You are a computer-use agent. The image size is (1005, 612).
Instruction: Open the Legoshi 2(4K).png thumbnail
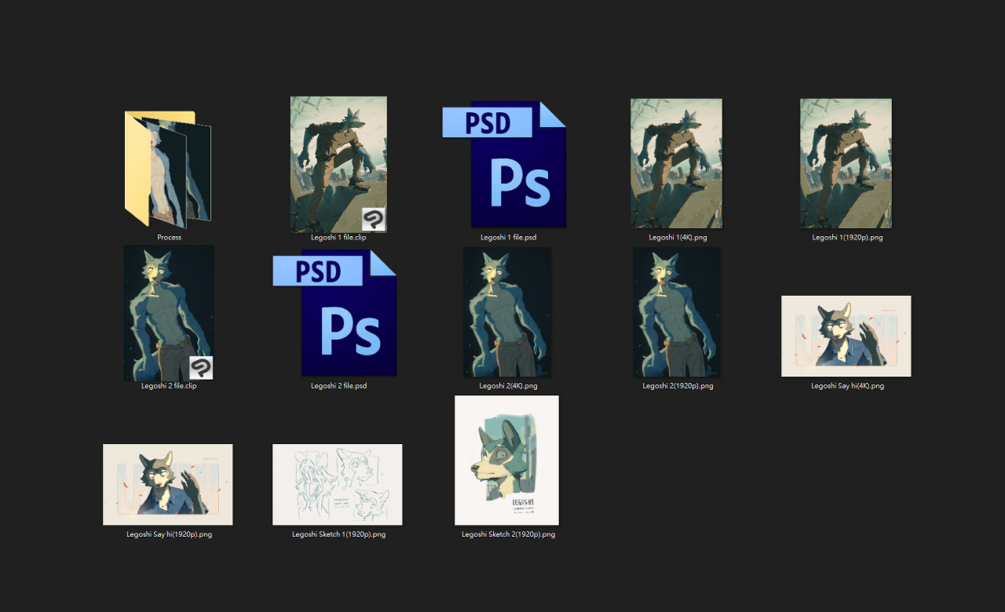[507, 312]
